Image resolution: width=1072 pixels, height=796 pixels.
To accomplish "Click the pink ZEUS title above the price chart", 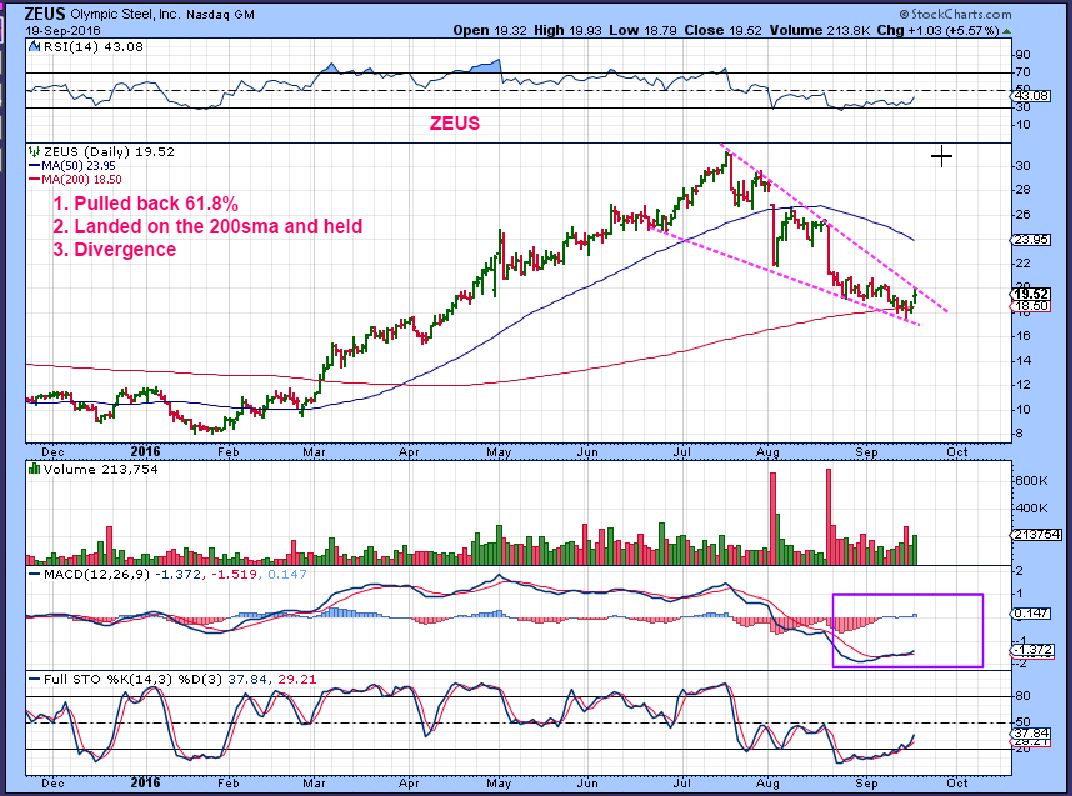I will (x=455, y=123).
